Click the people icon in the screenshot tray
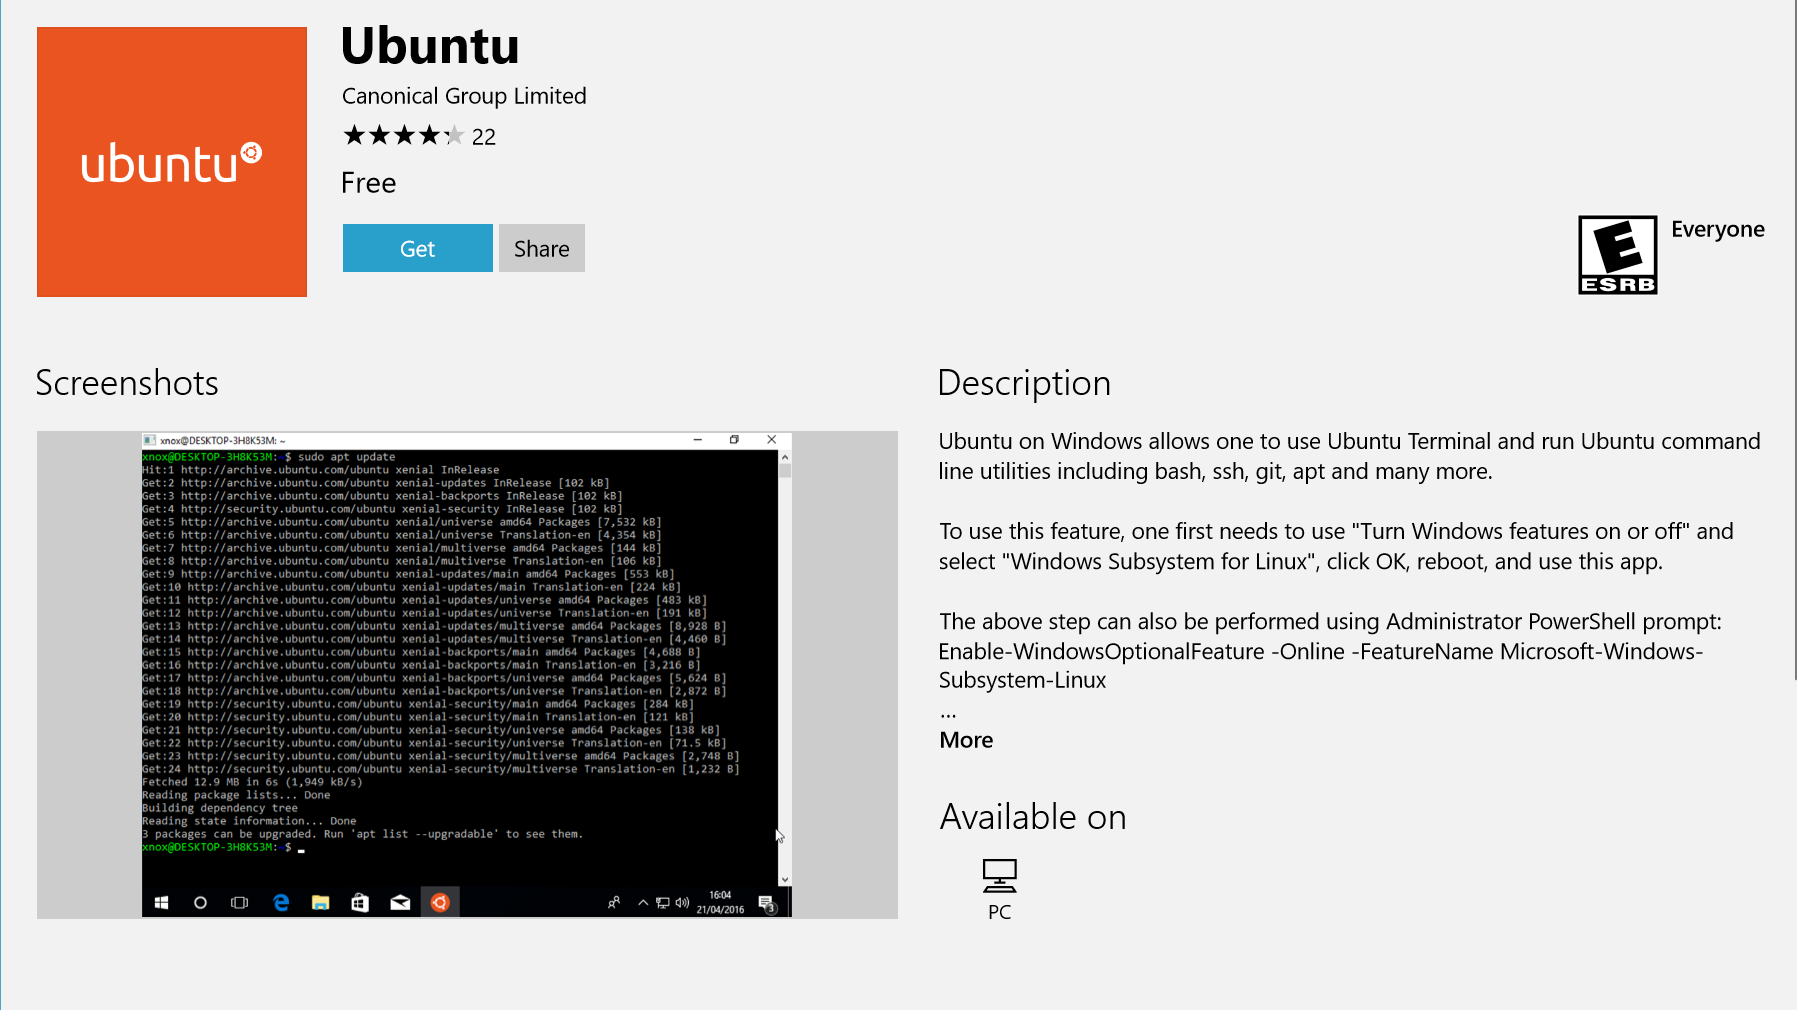Screen dimensions: 1797x1010 [614, 903]
